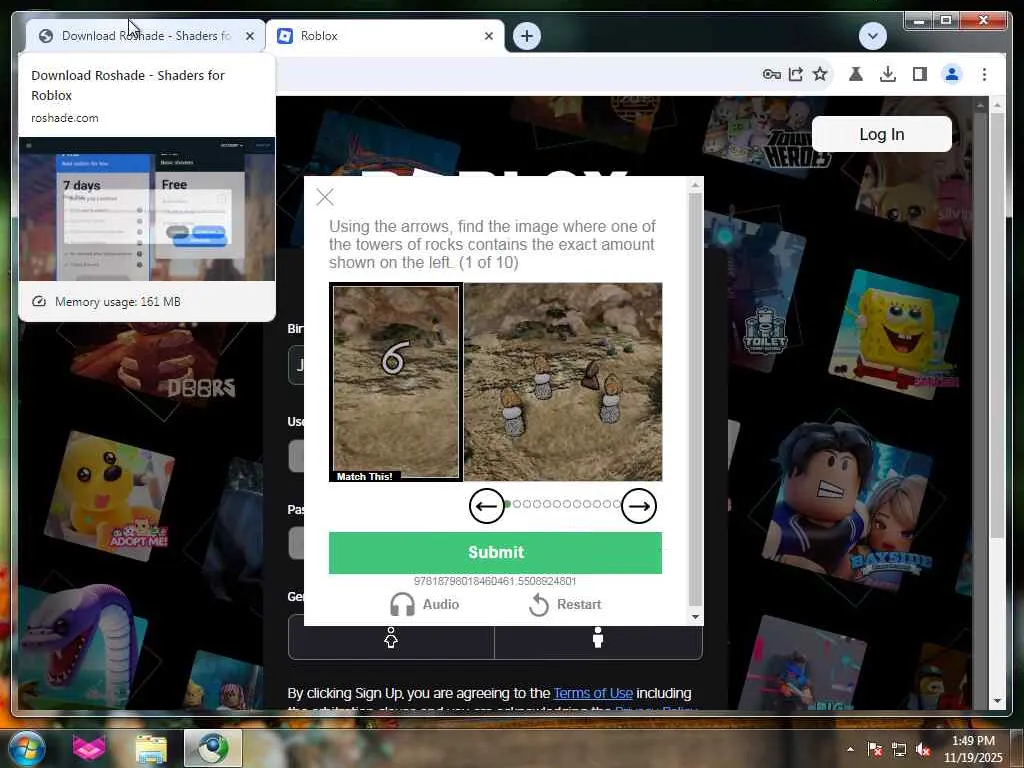Switch to the Download Roshade tab
The height and width of the screenshot is (768, 1024).
[x=145, y=36]
